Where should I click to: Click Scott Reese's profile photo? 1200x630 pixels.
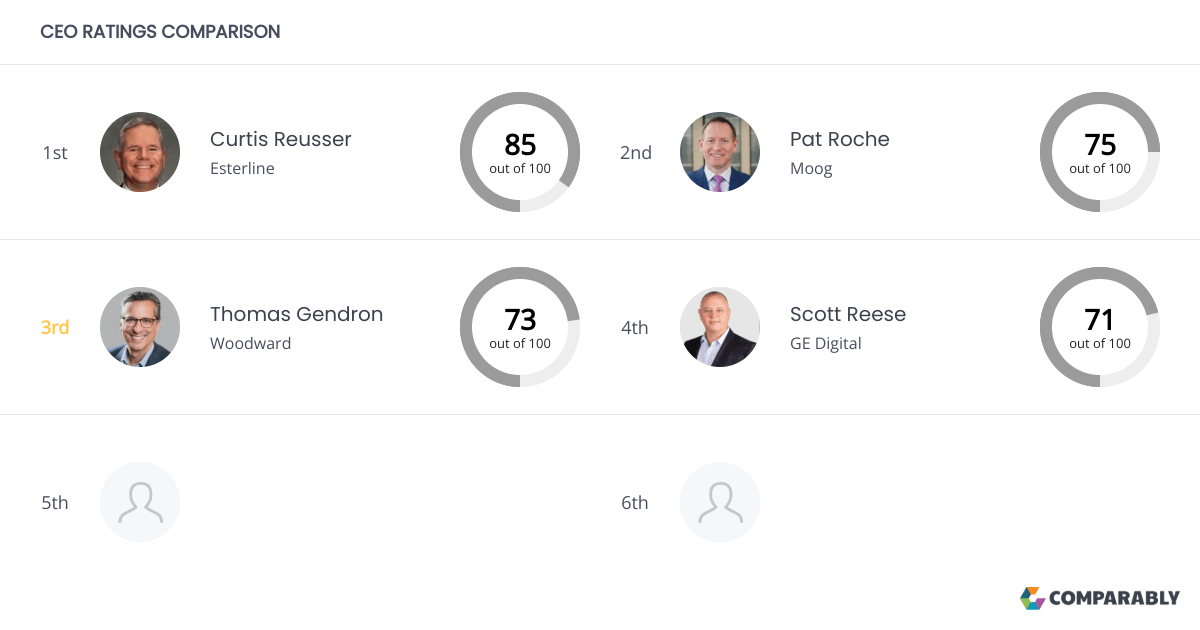tap(720, 327)
